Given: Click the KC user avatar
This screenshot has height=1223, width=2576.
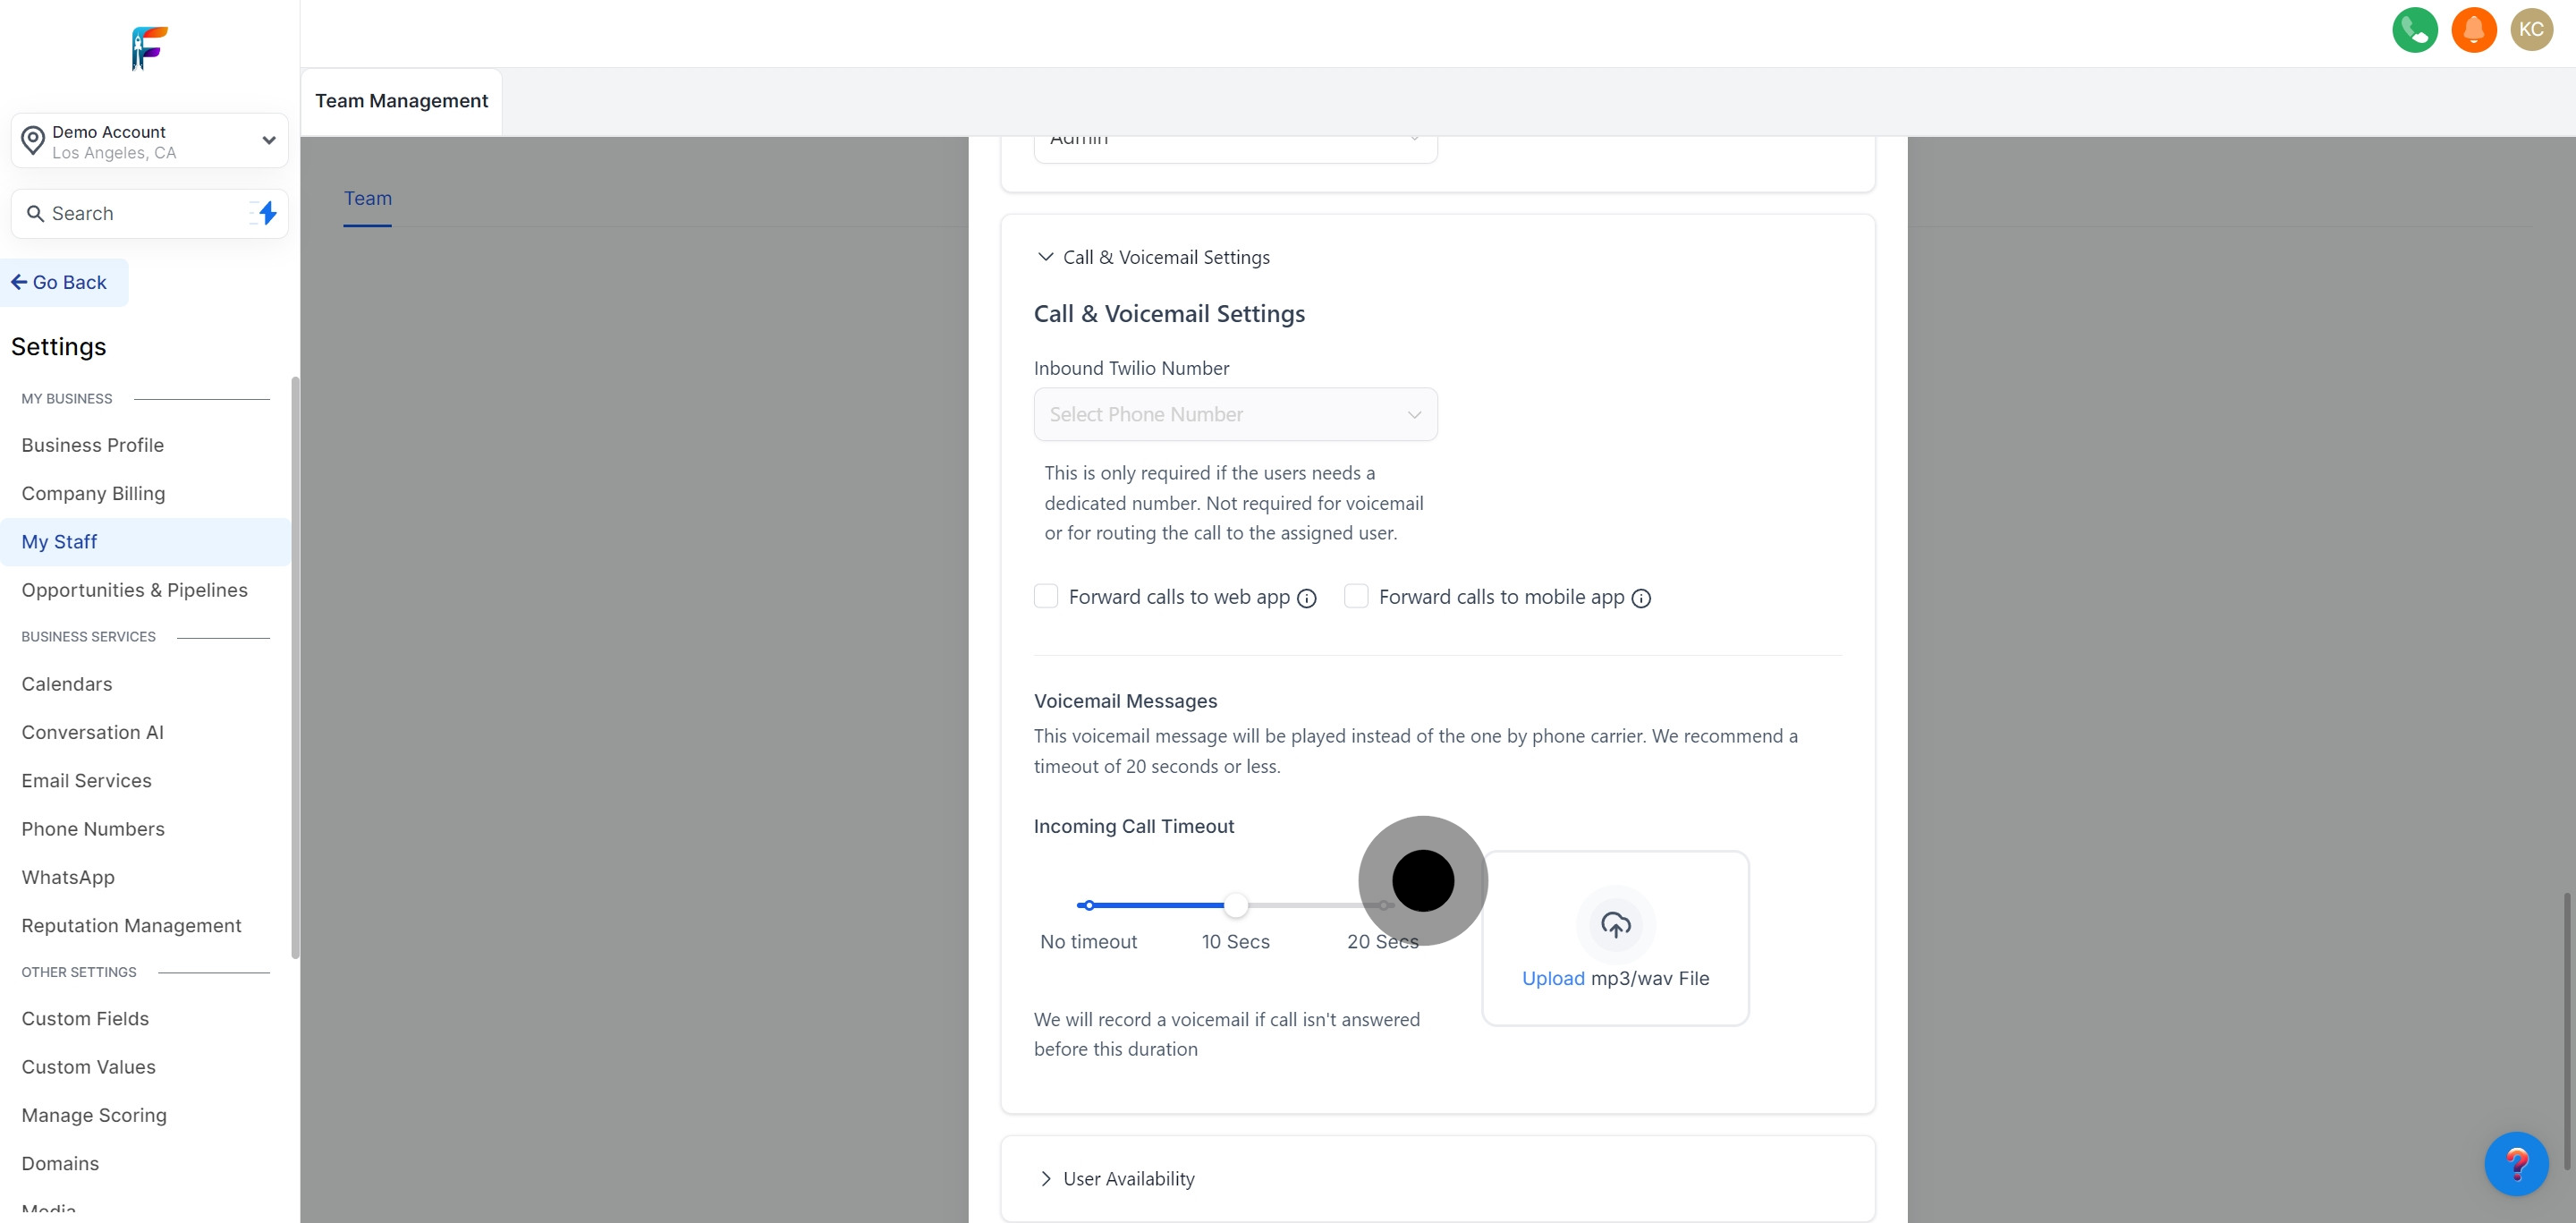Looking at the screenshot, I should pos(2531,30).
